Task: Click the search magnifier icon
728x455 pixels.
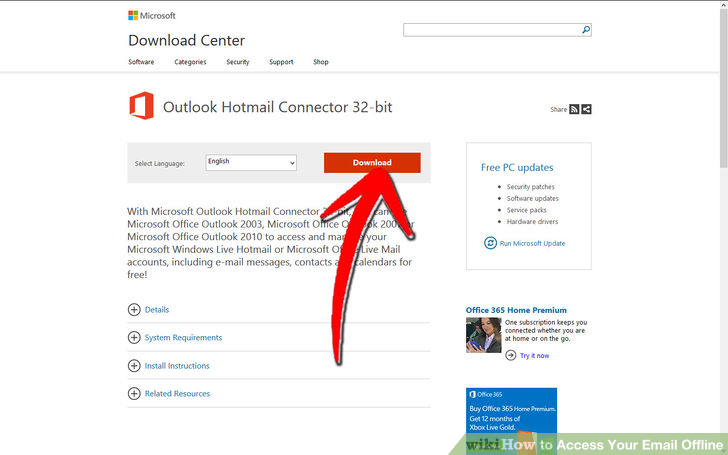Action: (x=586, y=30)
